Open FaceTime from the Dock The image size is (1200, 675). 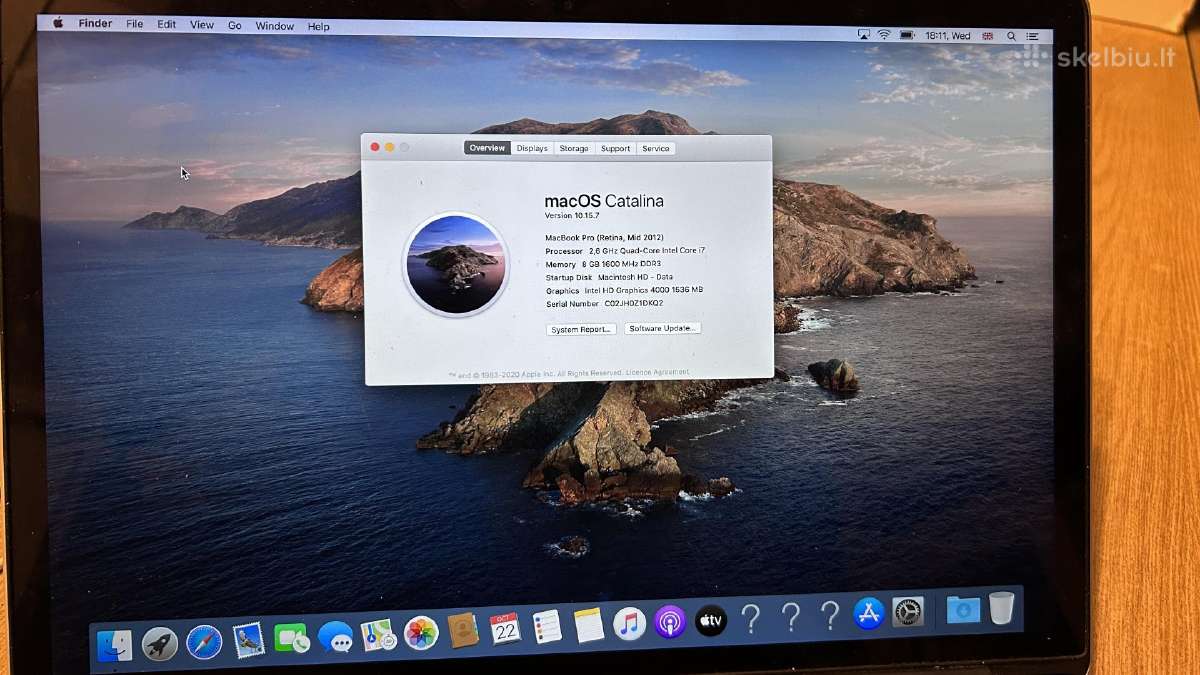click(291, 637)
